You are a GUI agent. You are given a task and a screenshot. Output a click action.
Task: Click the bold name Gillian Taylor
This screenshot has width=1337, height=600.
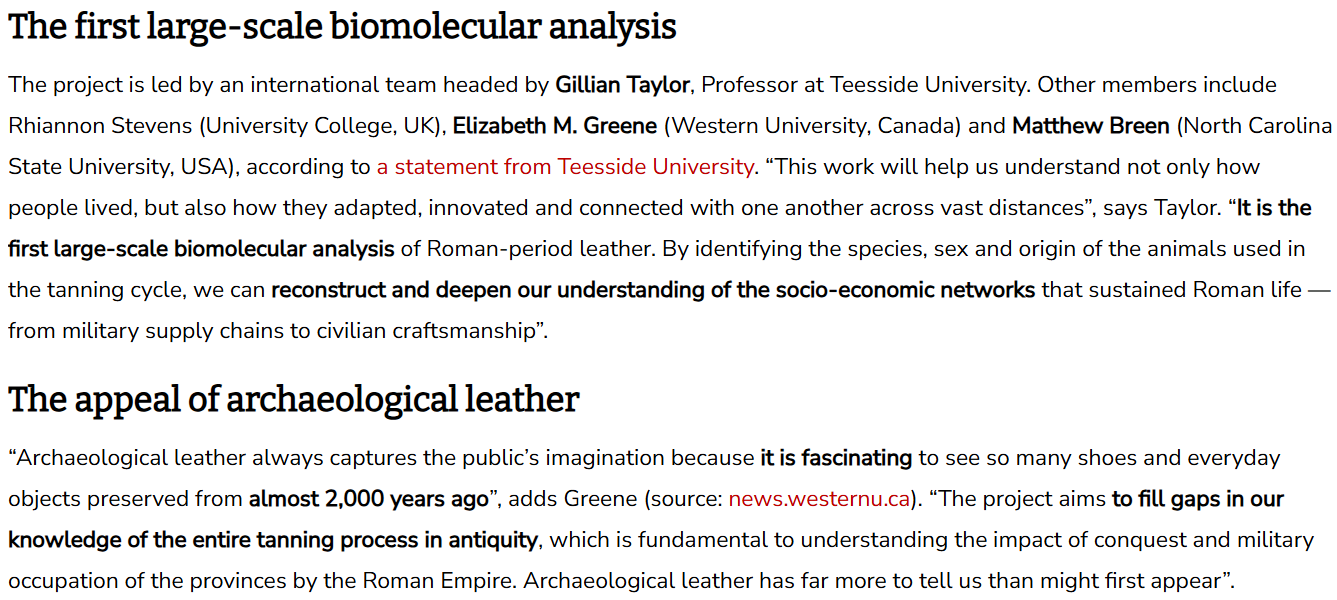tap(622, 85)
